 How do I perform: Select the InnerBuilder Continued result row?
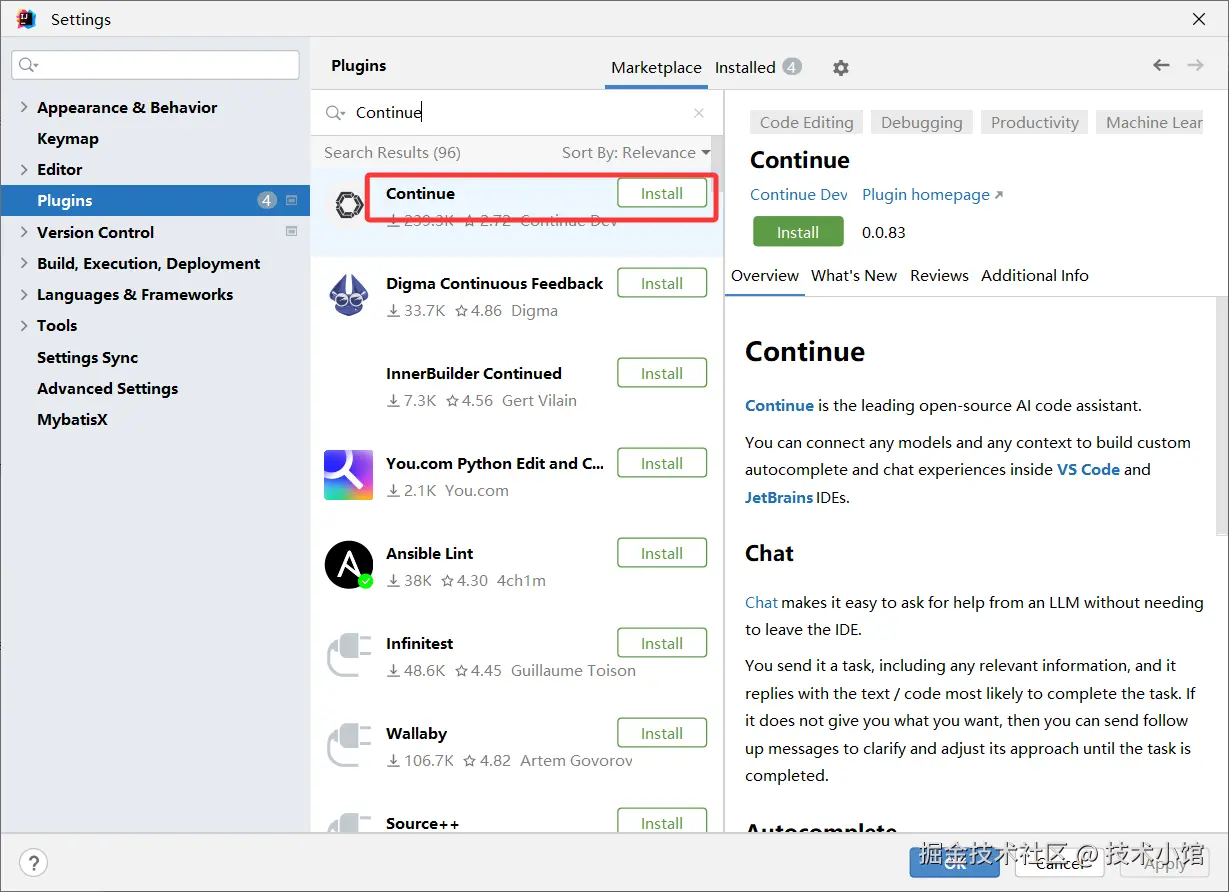[517, 387]
